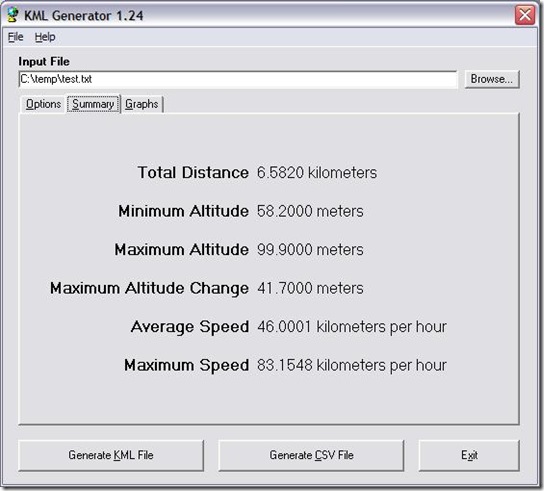
Task: Close the KML Generator window
Action: (x=525, y=15)
